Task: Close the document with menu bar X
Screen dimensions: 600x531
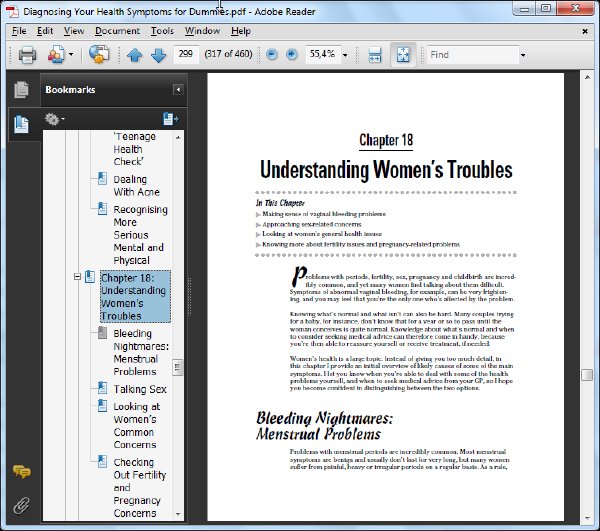Action: (x=585, y=31)
